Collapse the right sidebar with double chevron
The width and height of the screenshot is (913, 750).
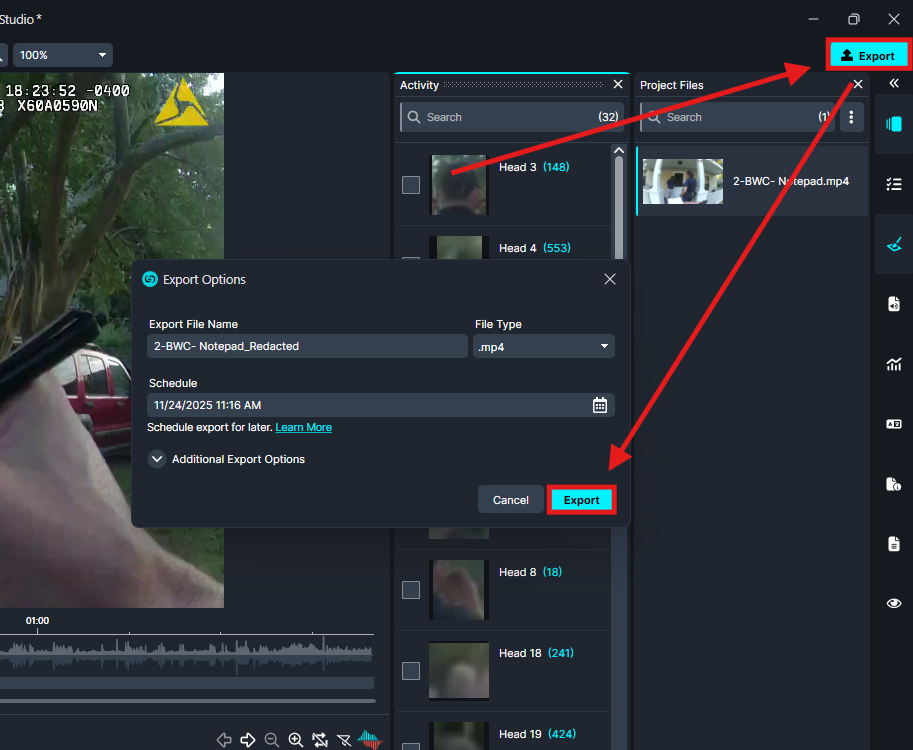[894, 84]
